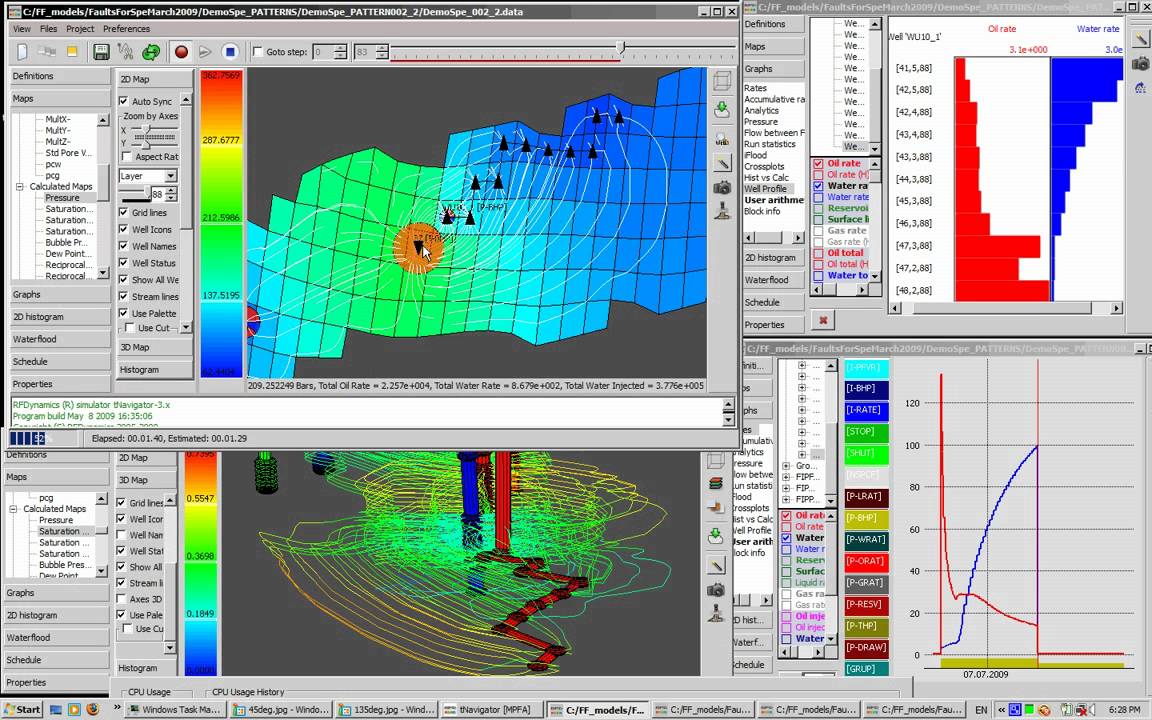Click the green download arrow icon

click(722, 110)
